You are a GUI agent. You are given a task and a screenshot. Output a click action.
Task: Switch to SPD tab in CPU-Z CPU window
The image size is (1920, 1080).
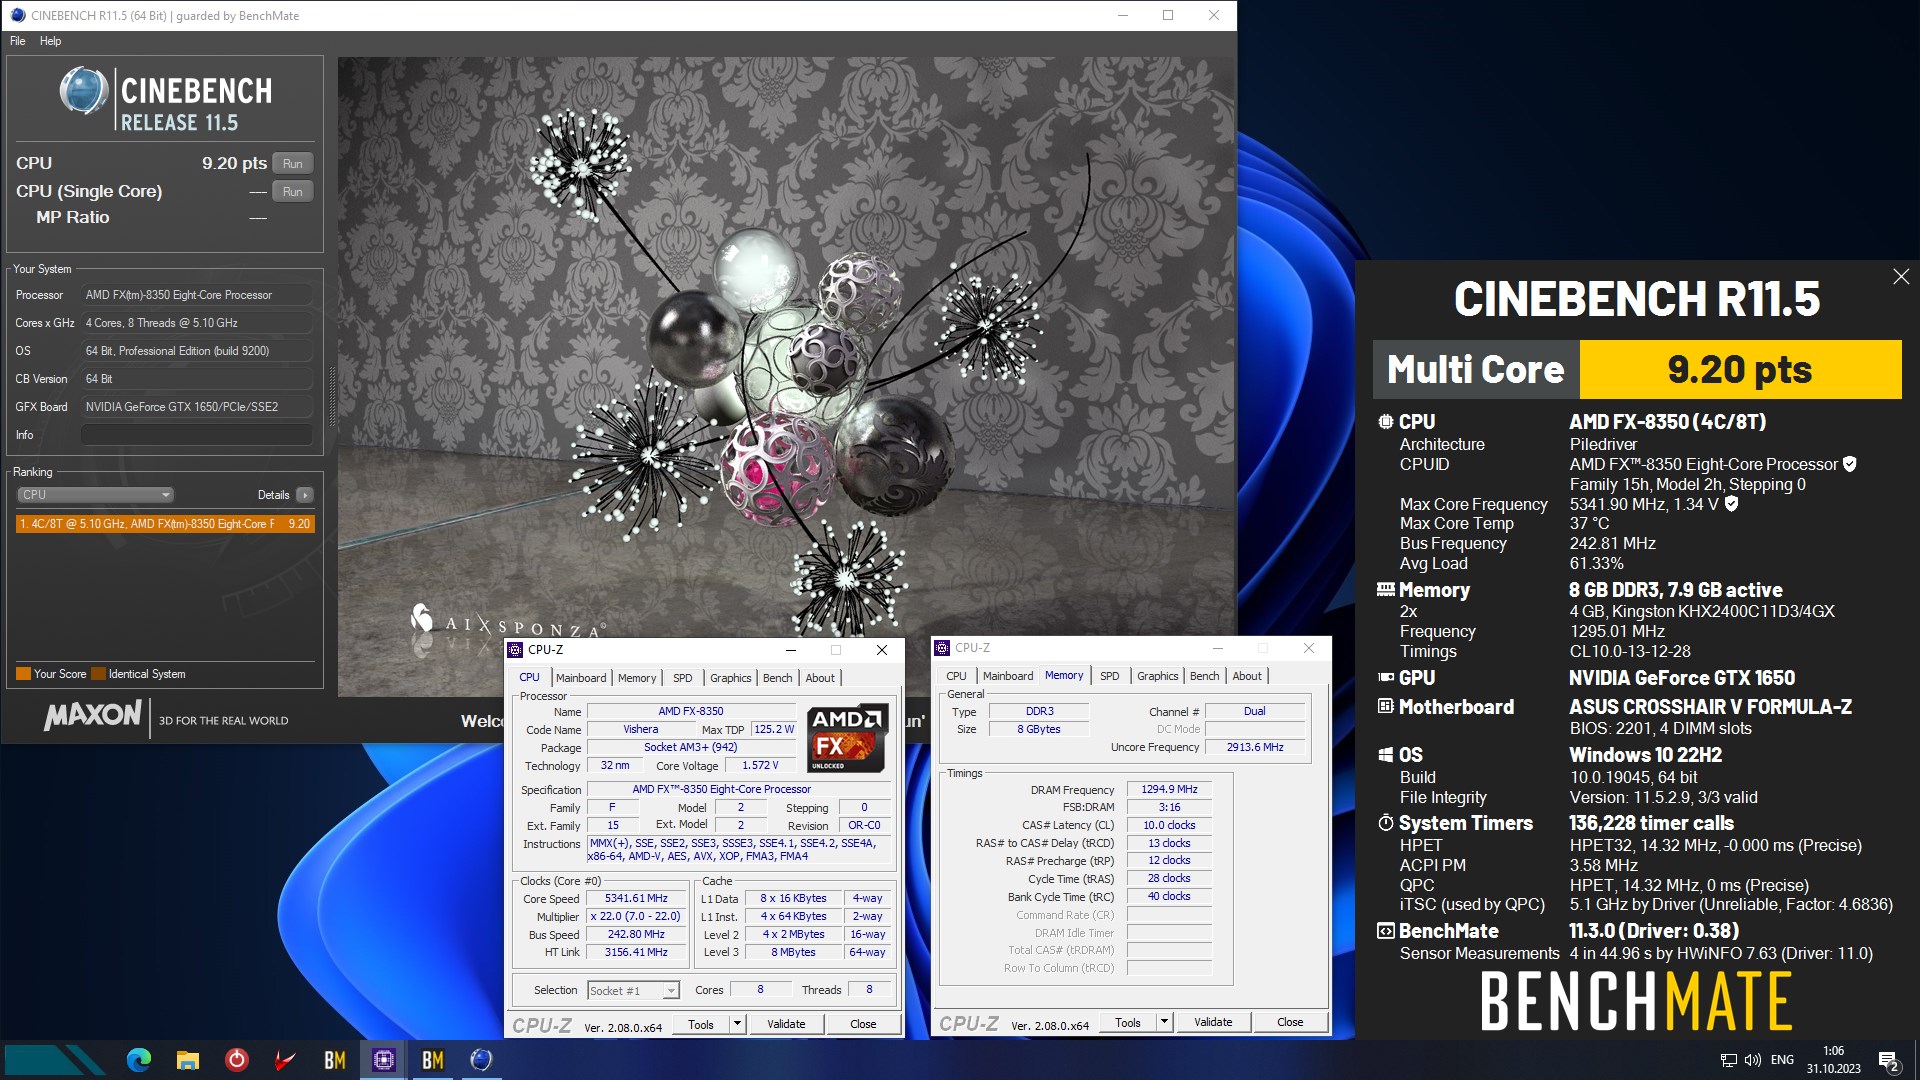(683, 678)
